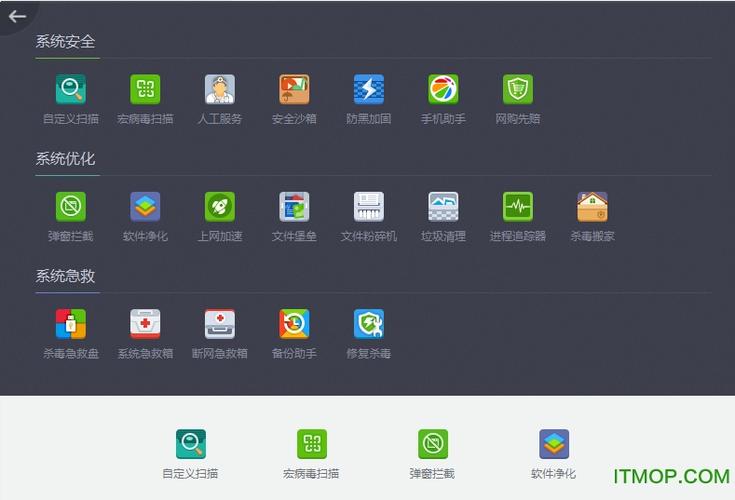Open 安全沙箱 tool icon
Image resolution: width=735 pixels, height=500 pixels.
(x=294, y=89)
